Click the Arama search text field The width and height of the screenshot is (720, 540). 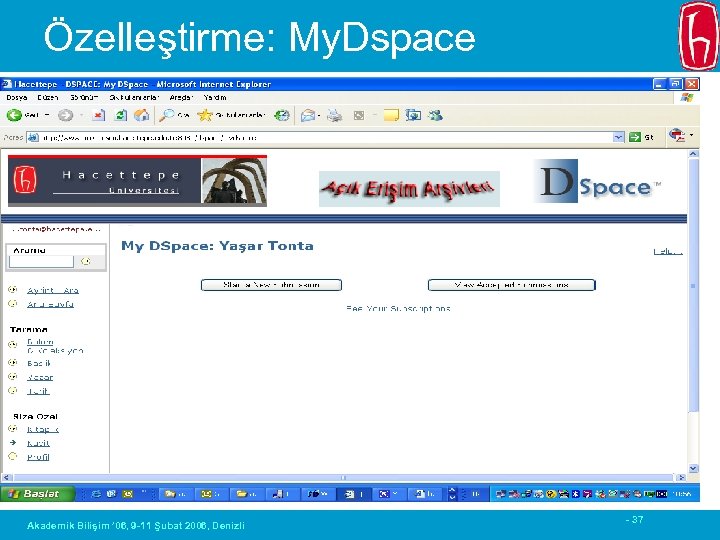(41, 261)
